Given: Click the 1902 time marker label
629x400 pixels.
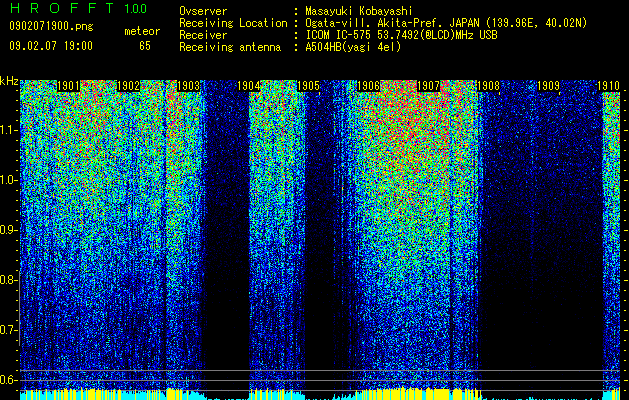Looking at the screenshot, I should pyautogui.click(x=128, y=86).
